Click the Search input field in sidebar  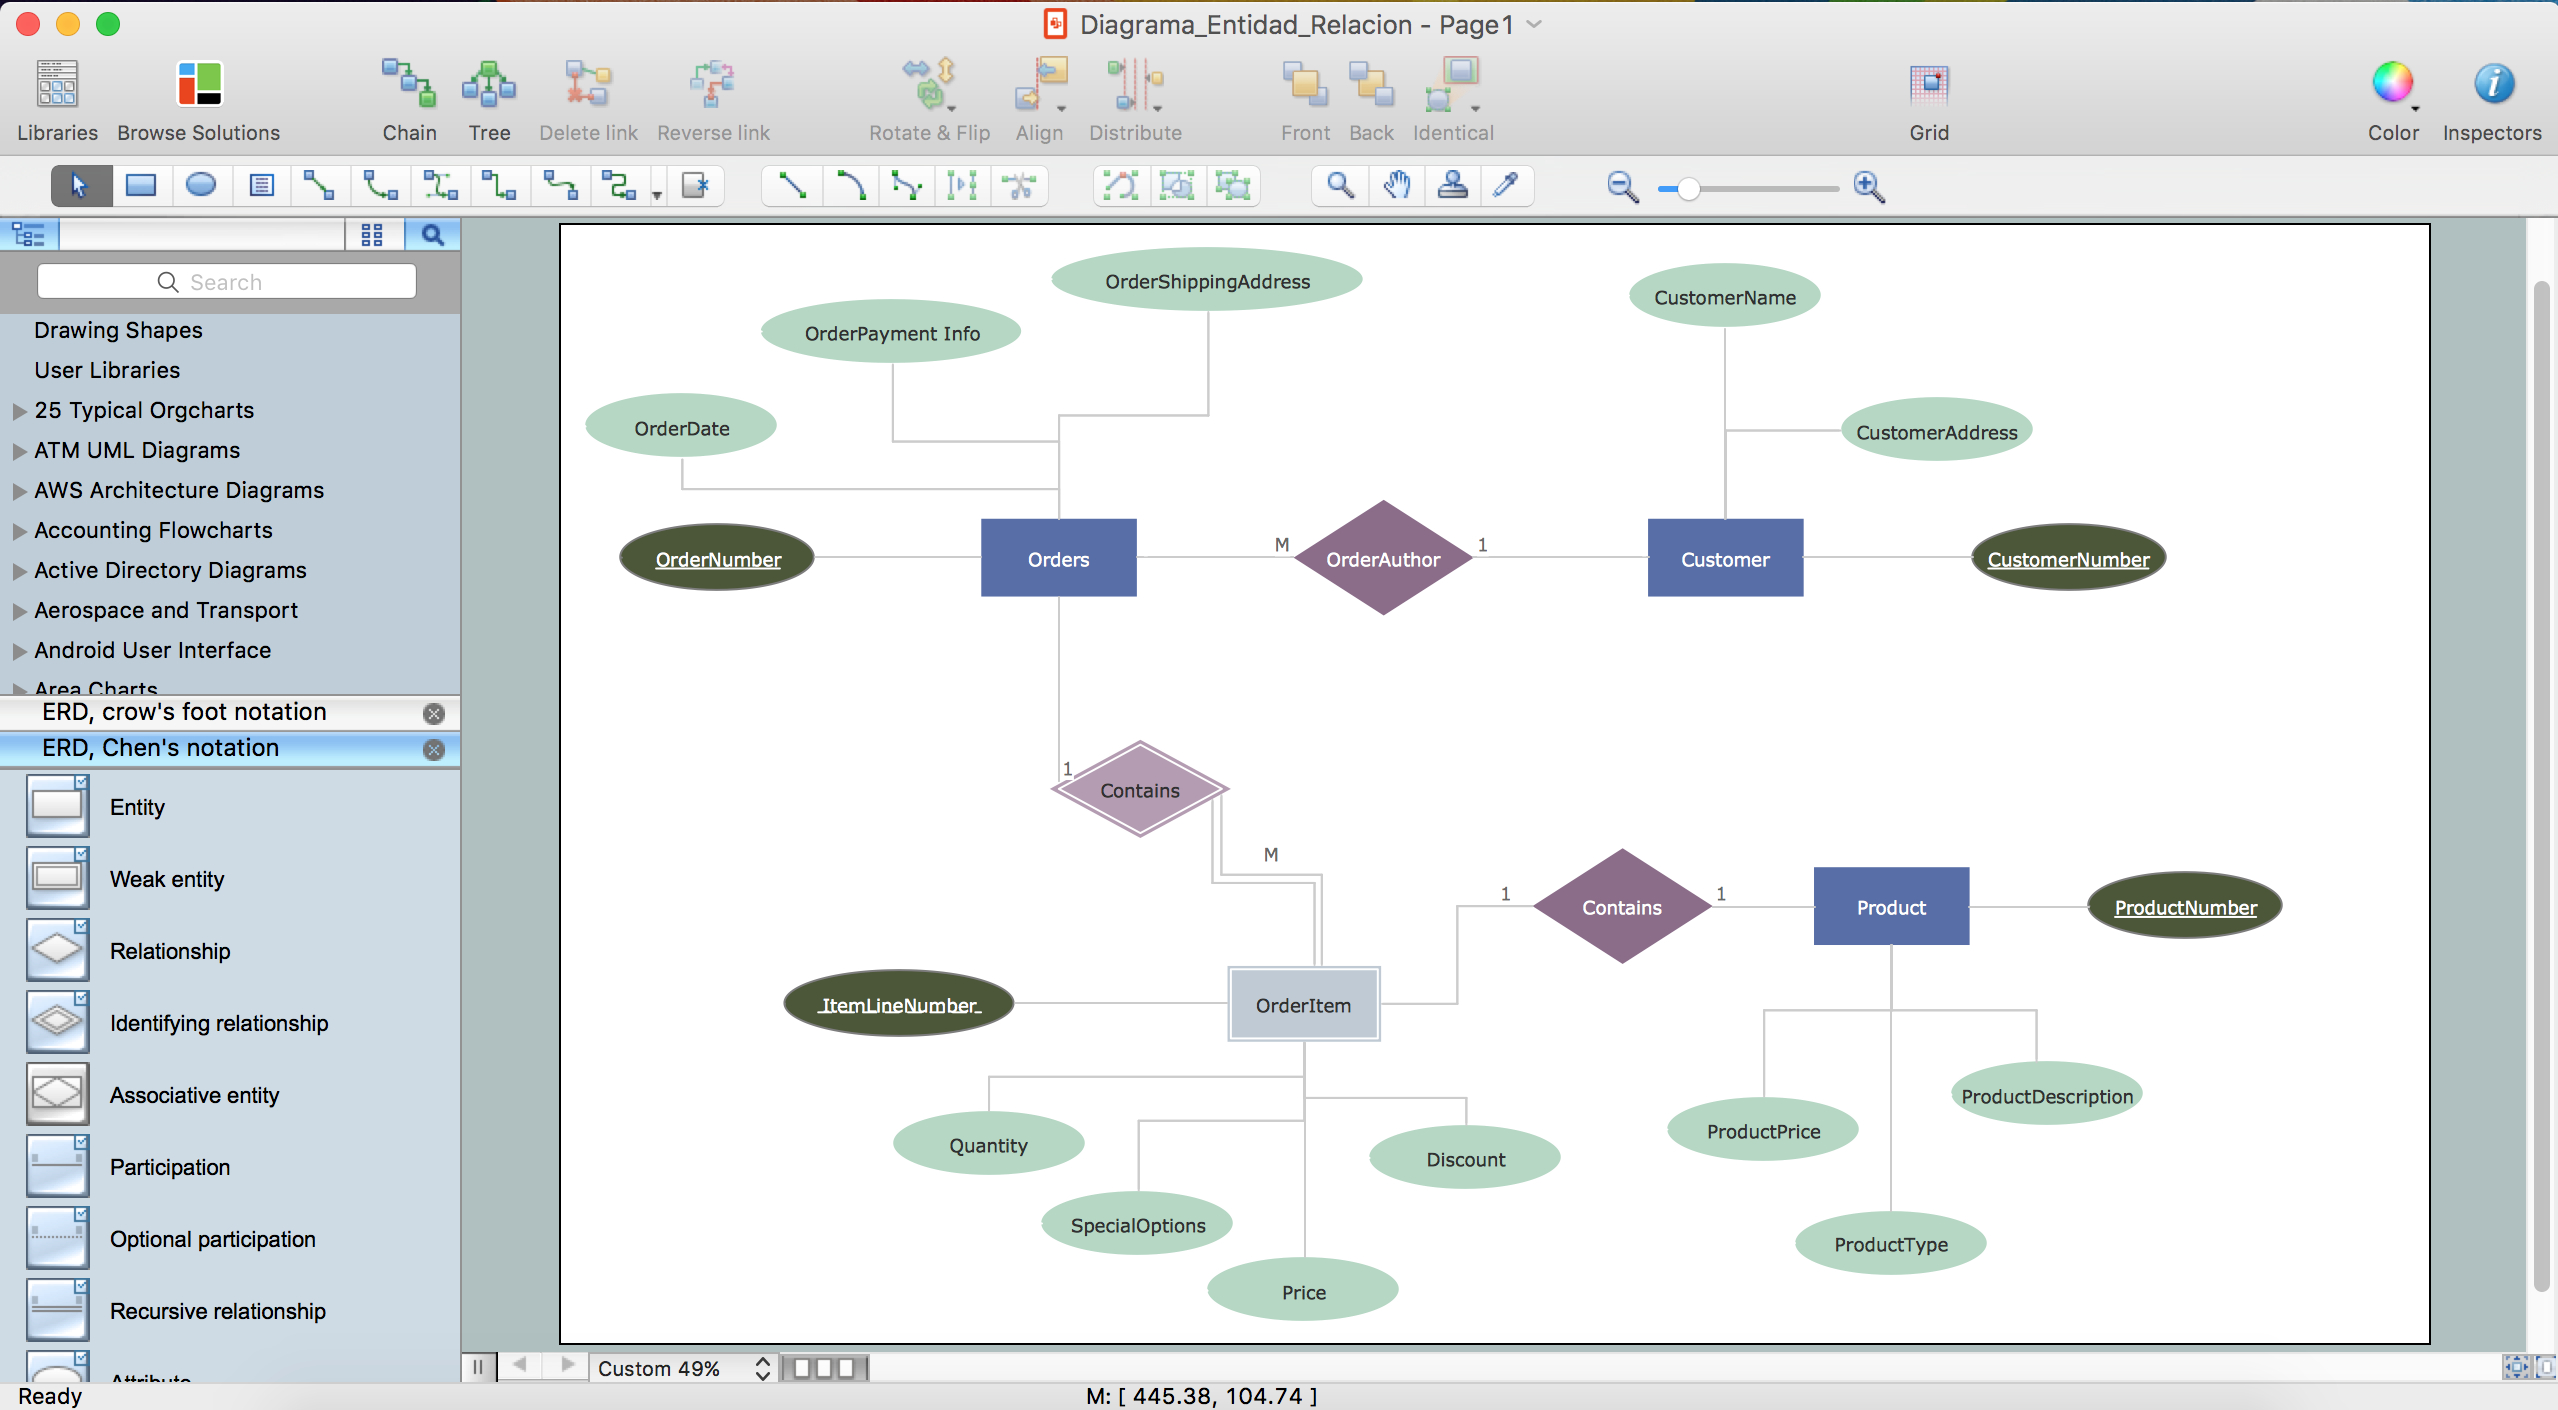(x=226, y=281)
